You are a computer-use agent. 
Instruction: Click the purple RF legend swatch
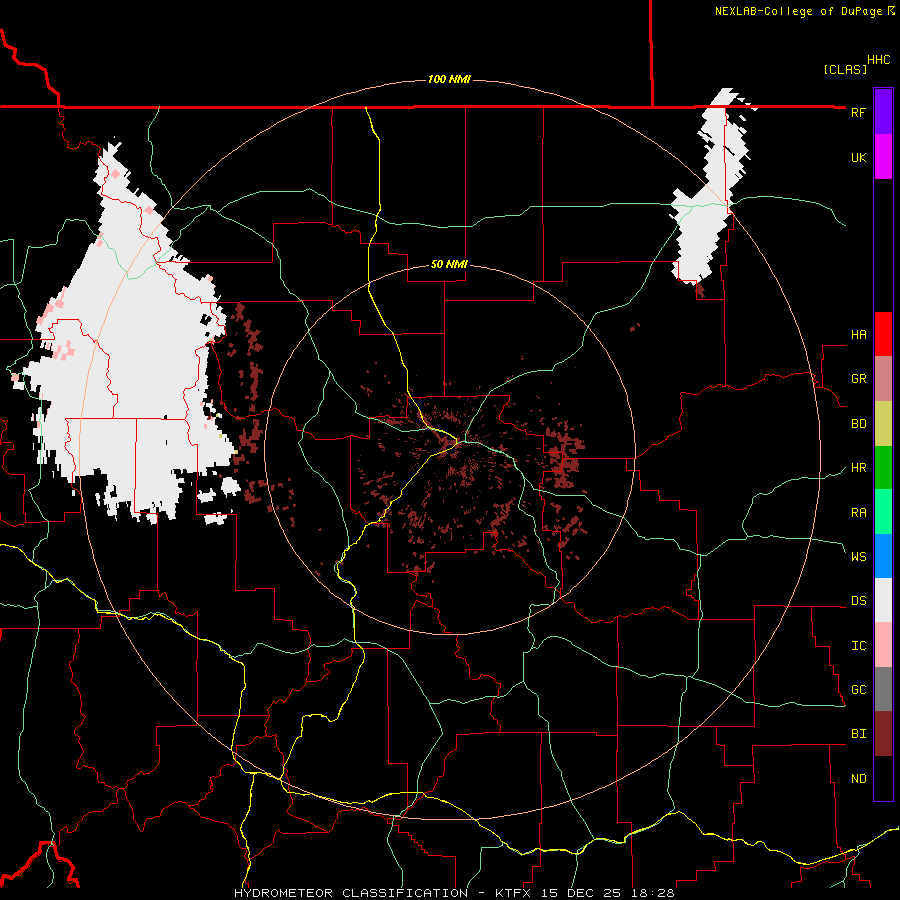(883, 111)
